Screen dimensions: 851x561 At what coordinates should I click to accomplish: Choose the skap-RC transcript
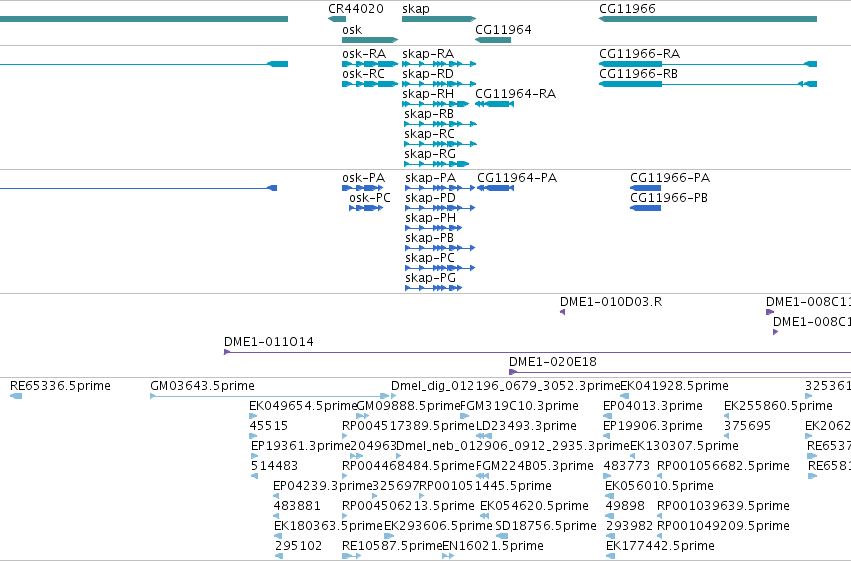[x=440, y=144]
